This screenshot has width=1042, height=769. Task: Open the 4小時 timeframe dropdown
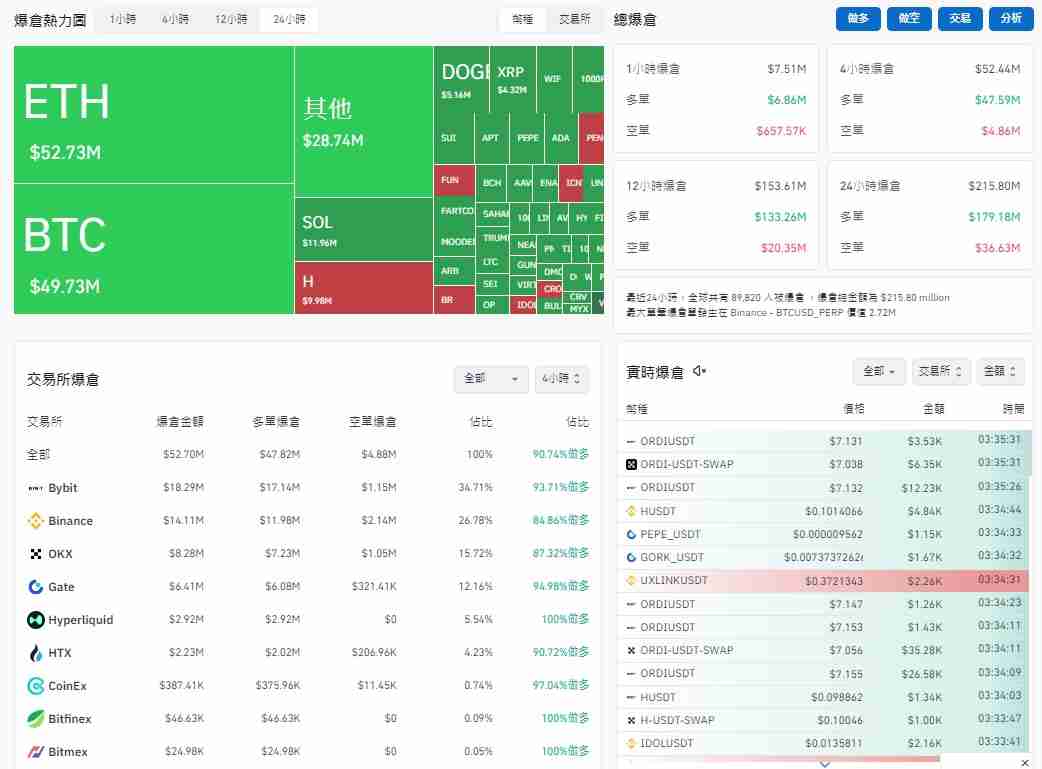pos(562,379)
